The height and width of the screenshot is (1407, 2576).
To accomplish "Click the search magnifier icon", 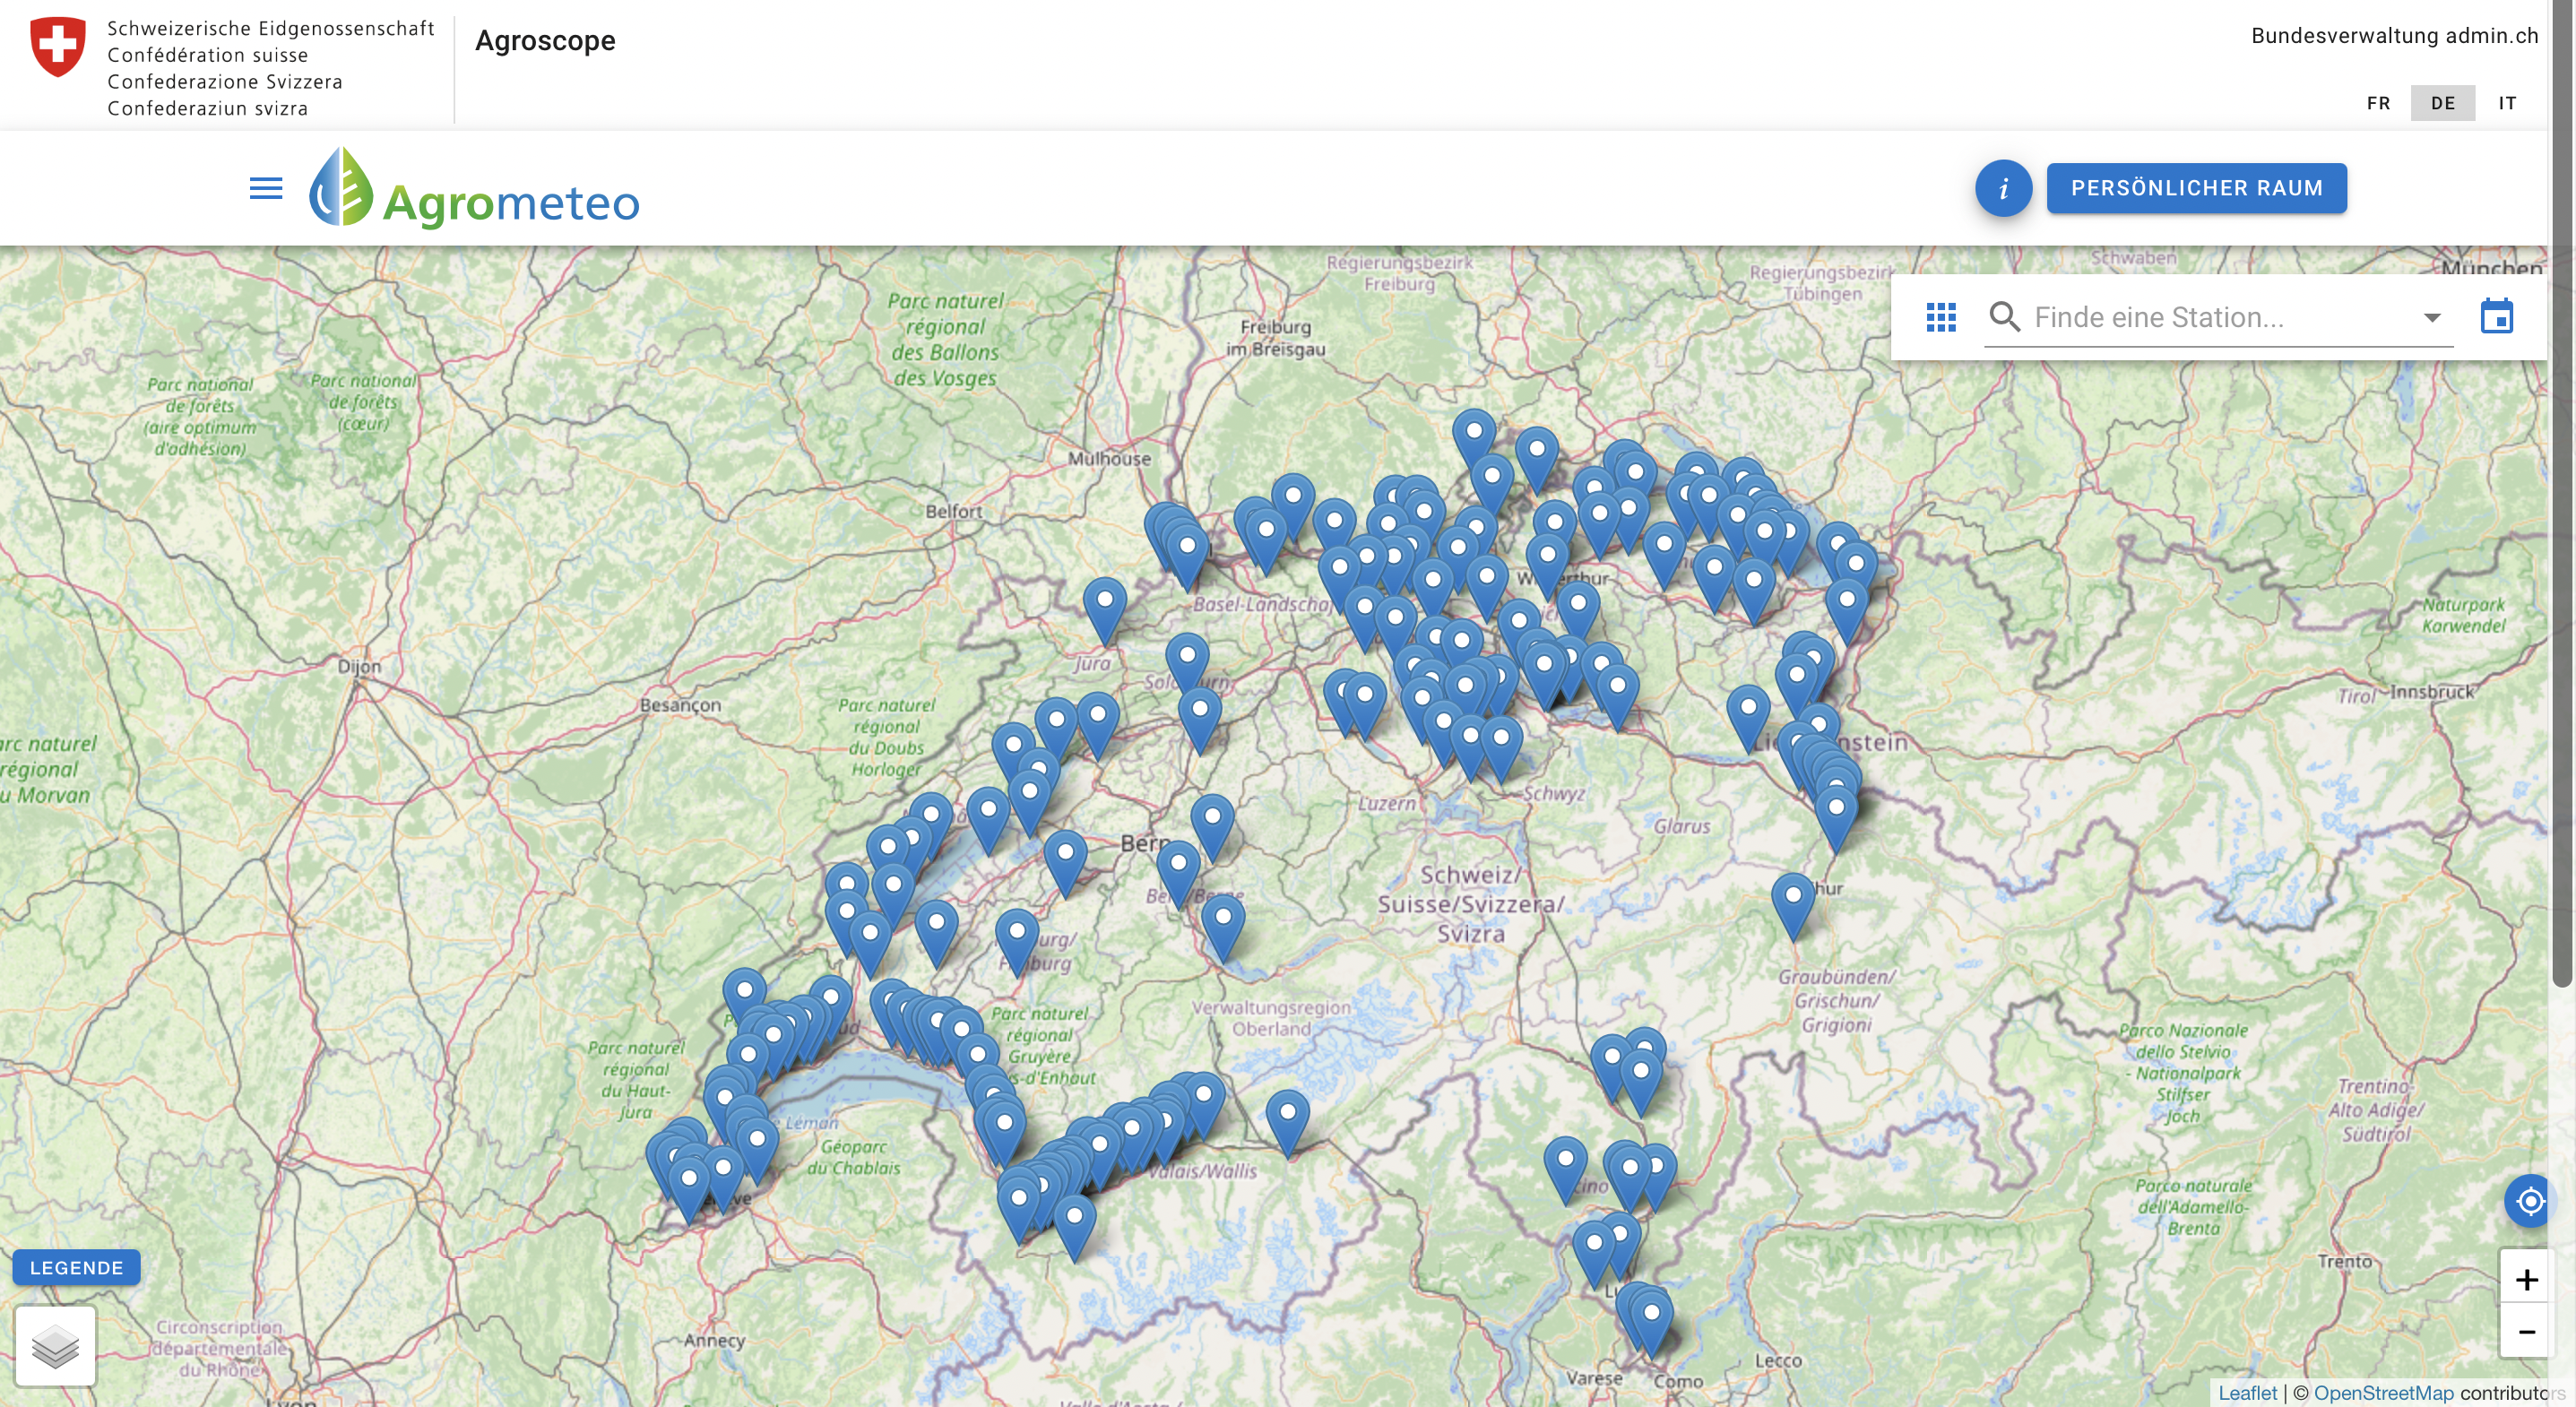I will (x=2004, y=317).
